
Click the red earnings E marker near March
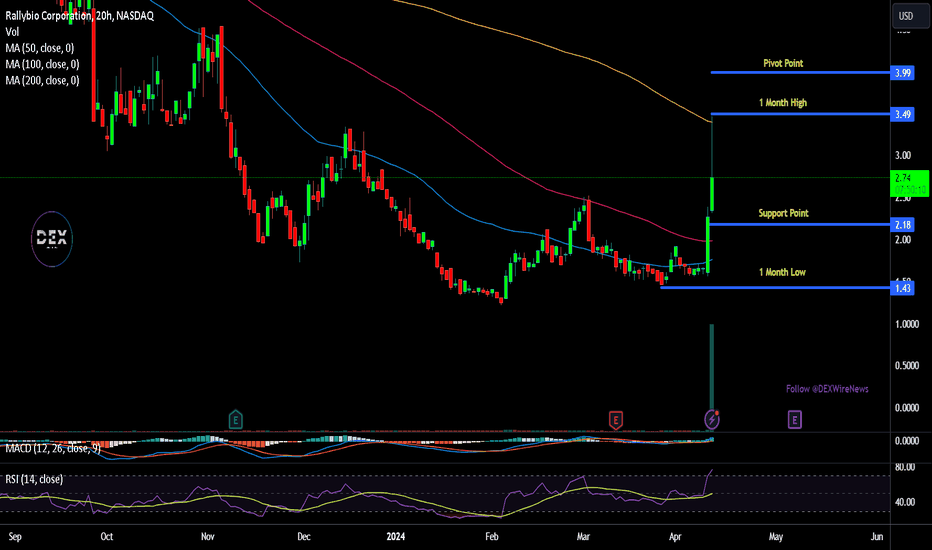(616, 420)
